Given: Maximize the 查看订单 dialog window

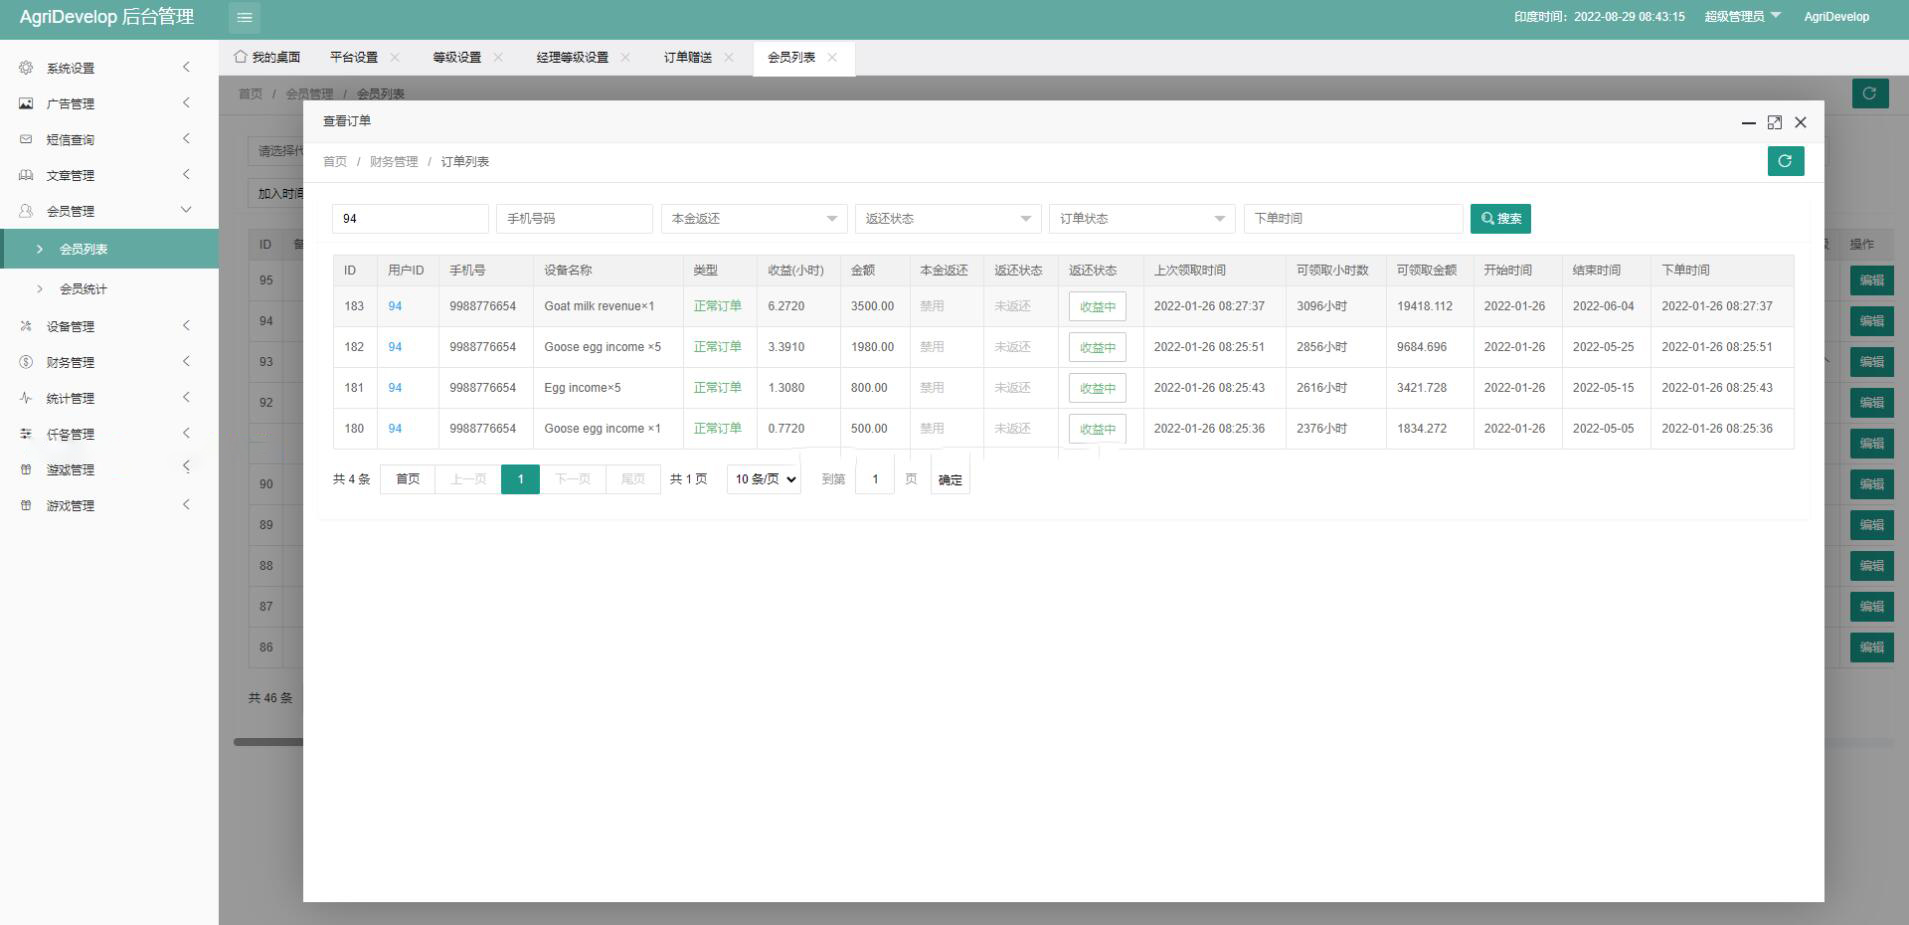Looking at the screenshot, I should (1774, 122).
